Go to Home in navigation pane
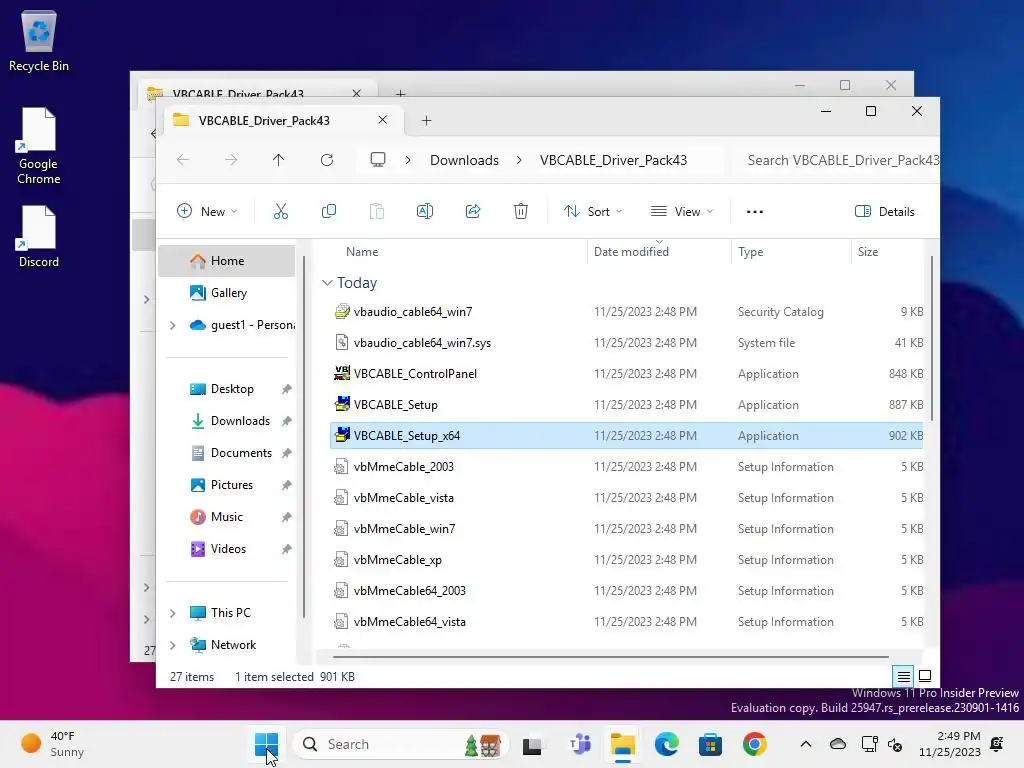The width and height of the screenshot is (1024, 768). tap(227, 261)
